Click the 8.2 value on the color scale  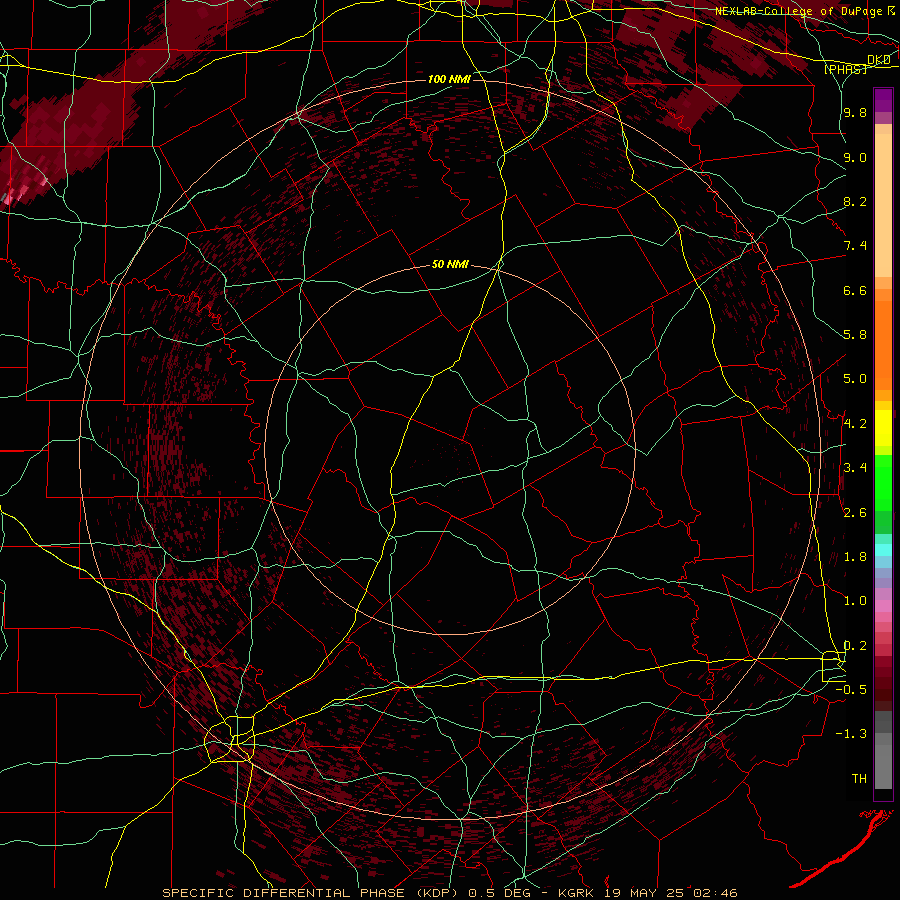(855, 201)
